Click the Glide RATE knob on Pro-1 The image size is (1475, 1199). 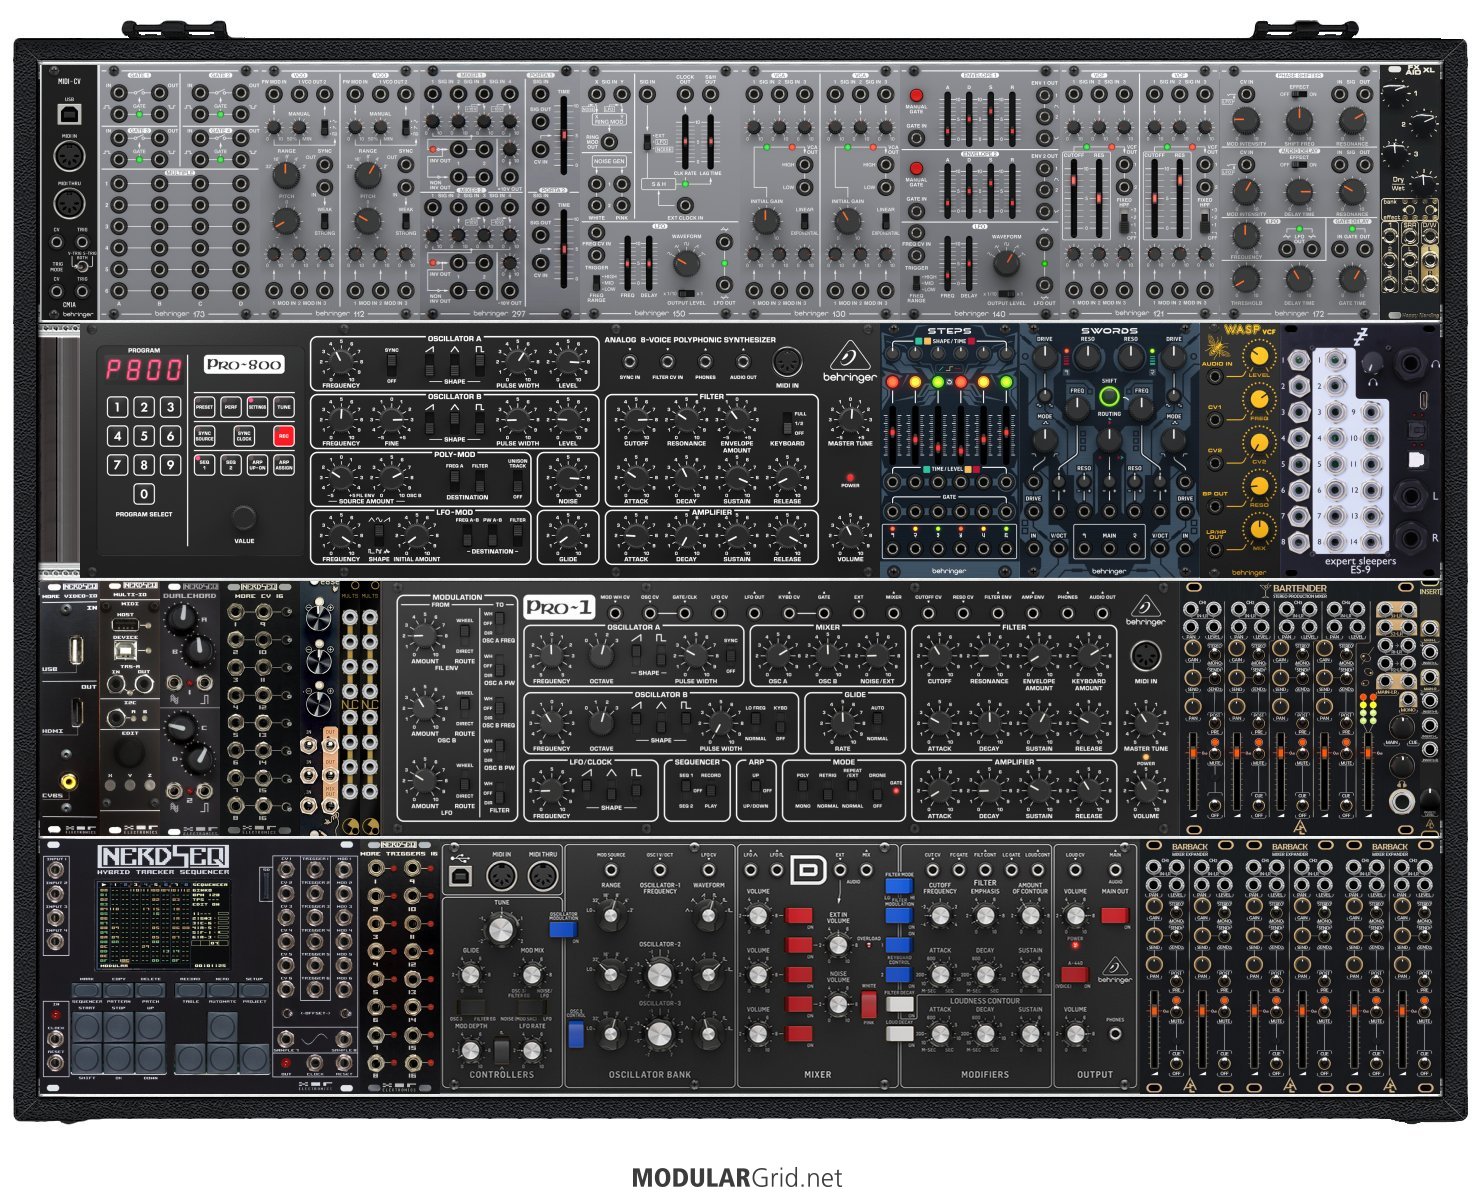842,724
